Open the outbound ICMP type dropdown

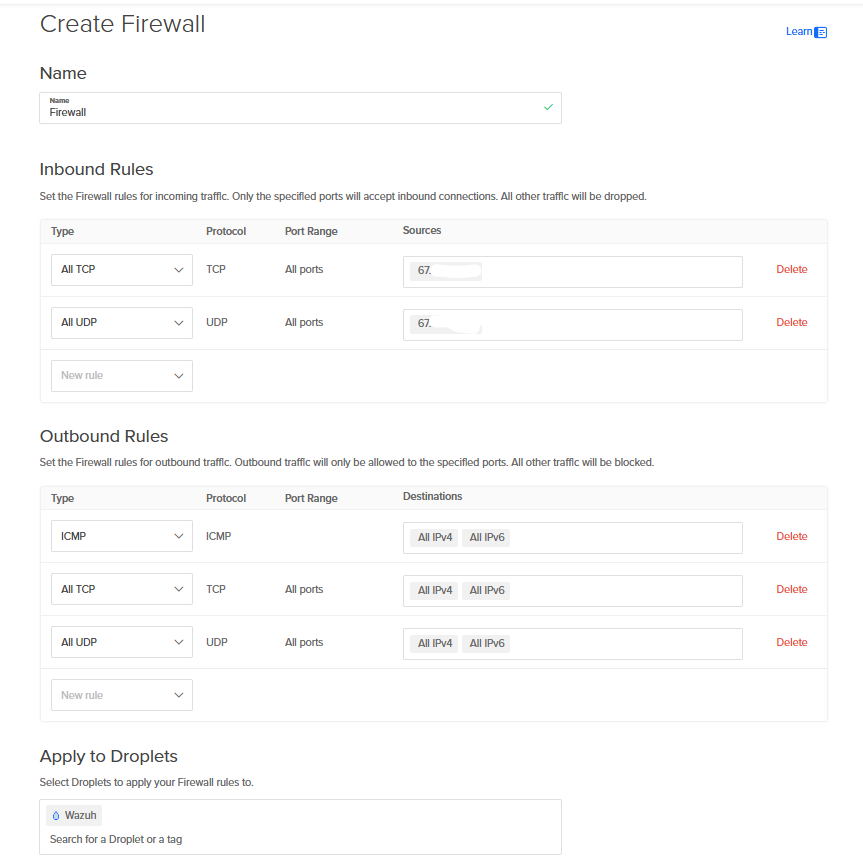(x=121, y=536)
